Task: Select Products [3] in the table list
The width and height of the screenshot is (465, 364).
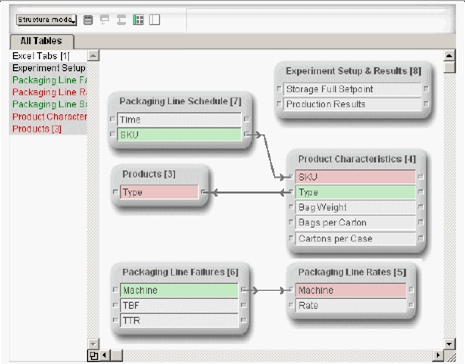Action: [x=37, y=129]
